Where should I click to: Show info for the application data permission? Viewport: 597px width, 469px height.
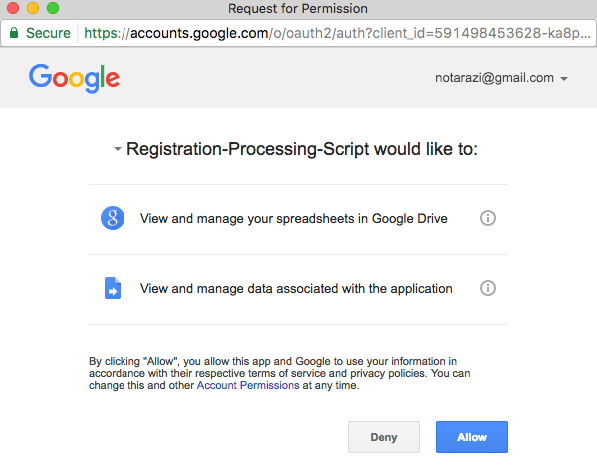click(488, 288)
